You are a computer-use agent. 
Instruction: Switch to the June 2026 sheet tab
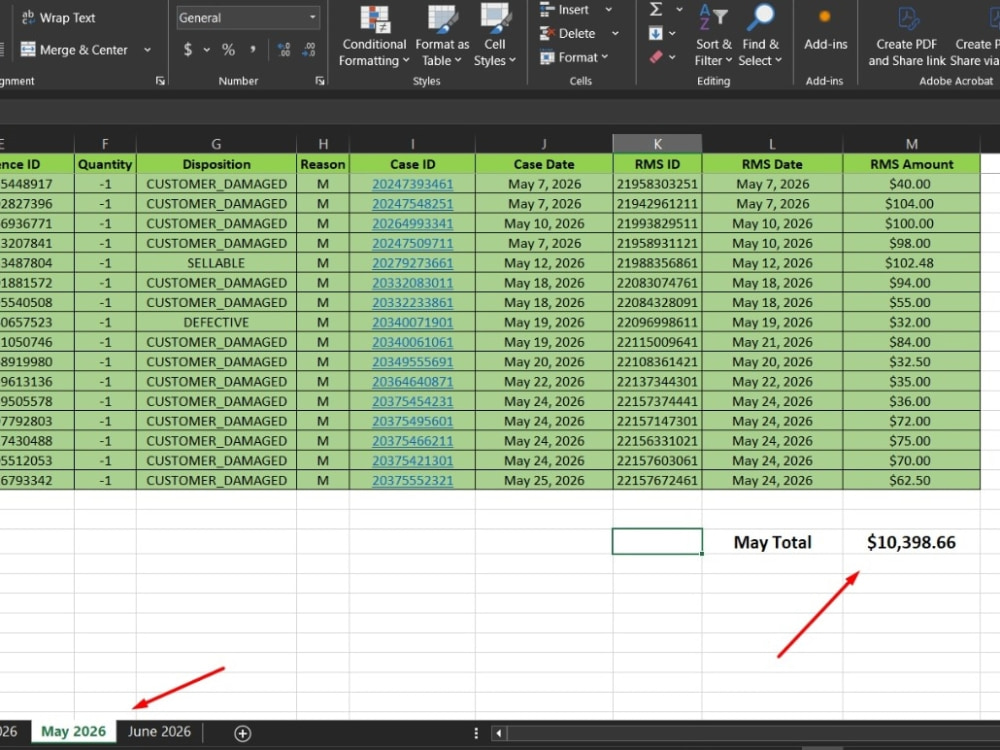click(x=159, y=732)
